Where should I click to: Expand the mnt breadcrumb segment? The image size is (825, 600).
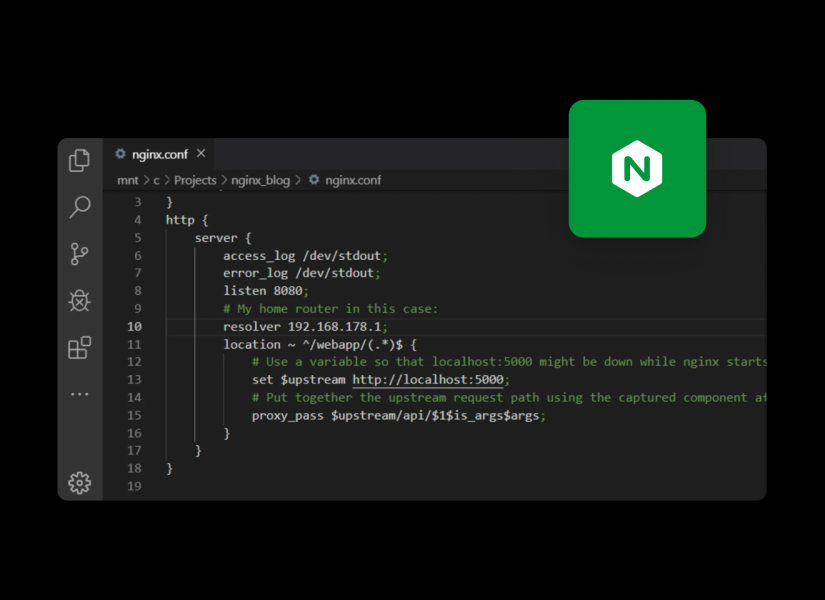[128, 180]
